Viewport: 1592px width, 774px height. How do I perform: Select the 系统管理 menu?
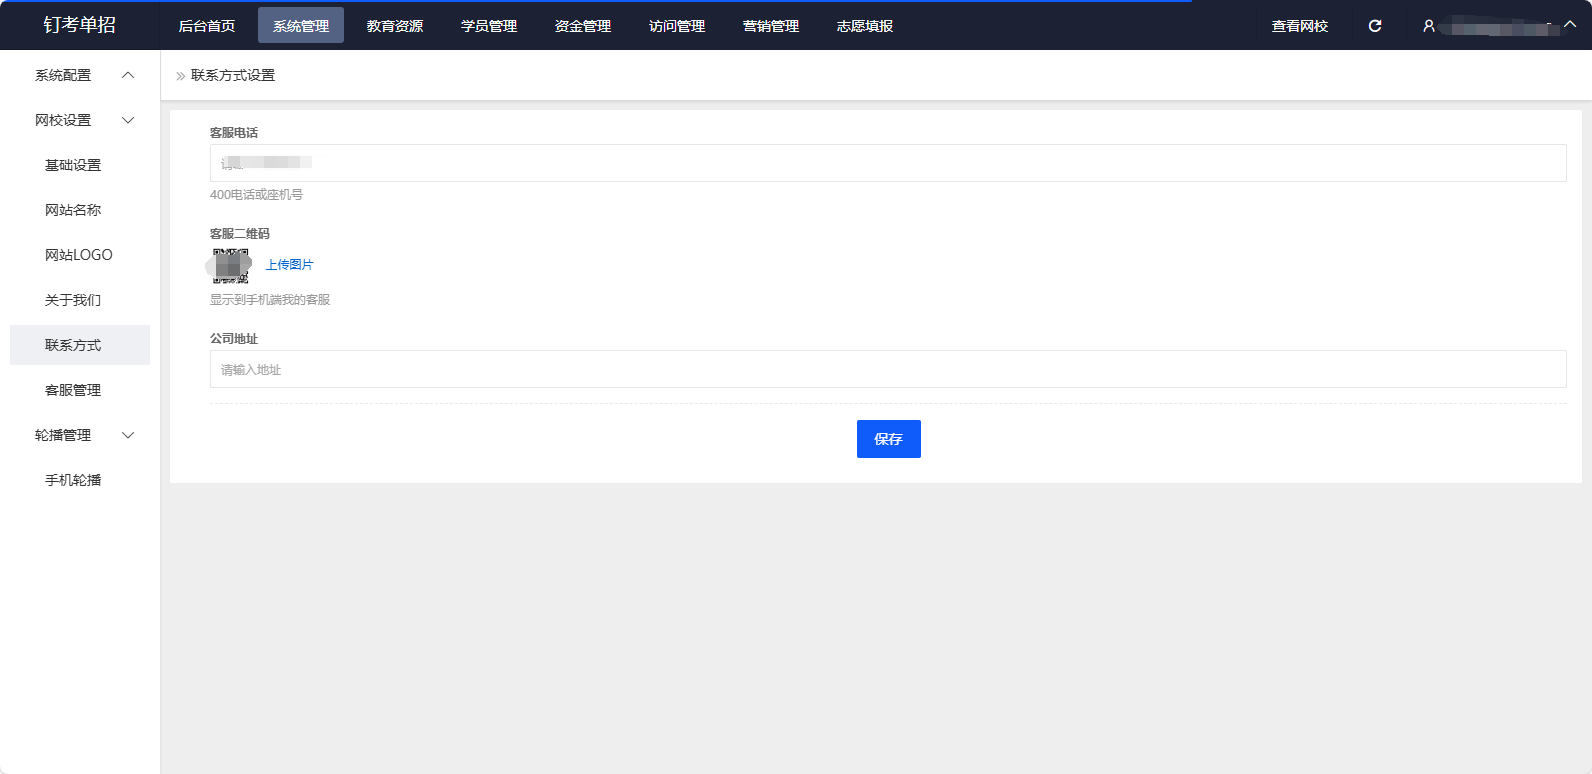click(301, 26)
